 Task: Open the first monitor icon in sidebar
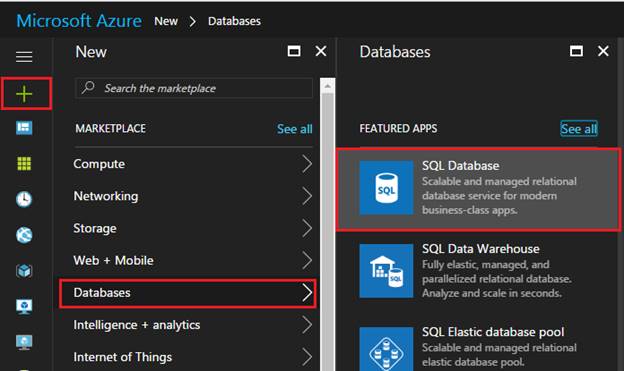24,307
